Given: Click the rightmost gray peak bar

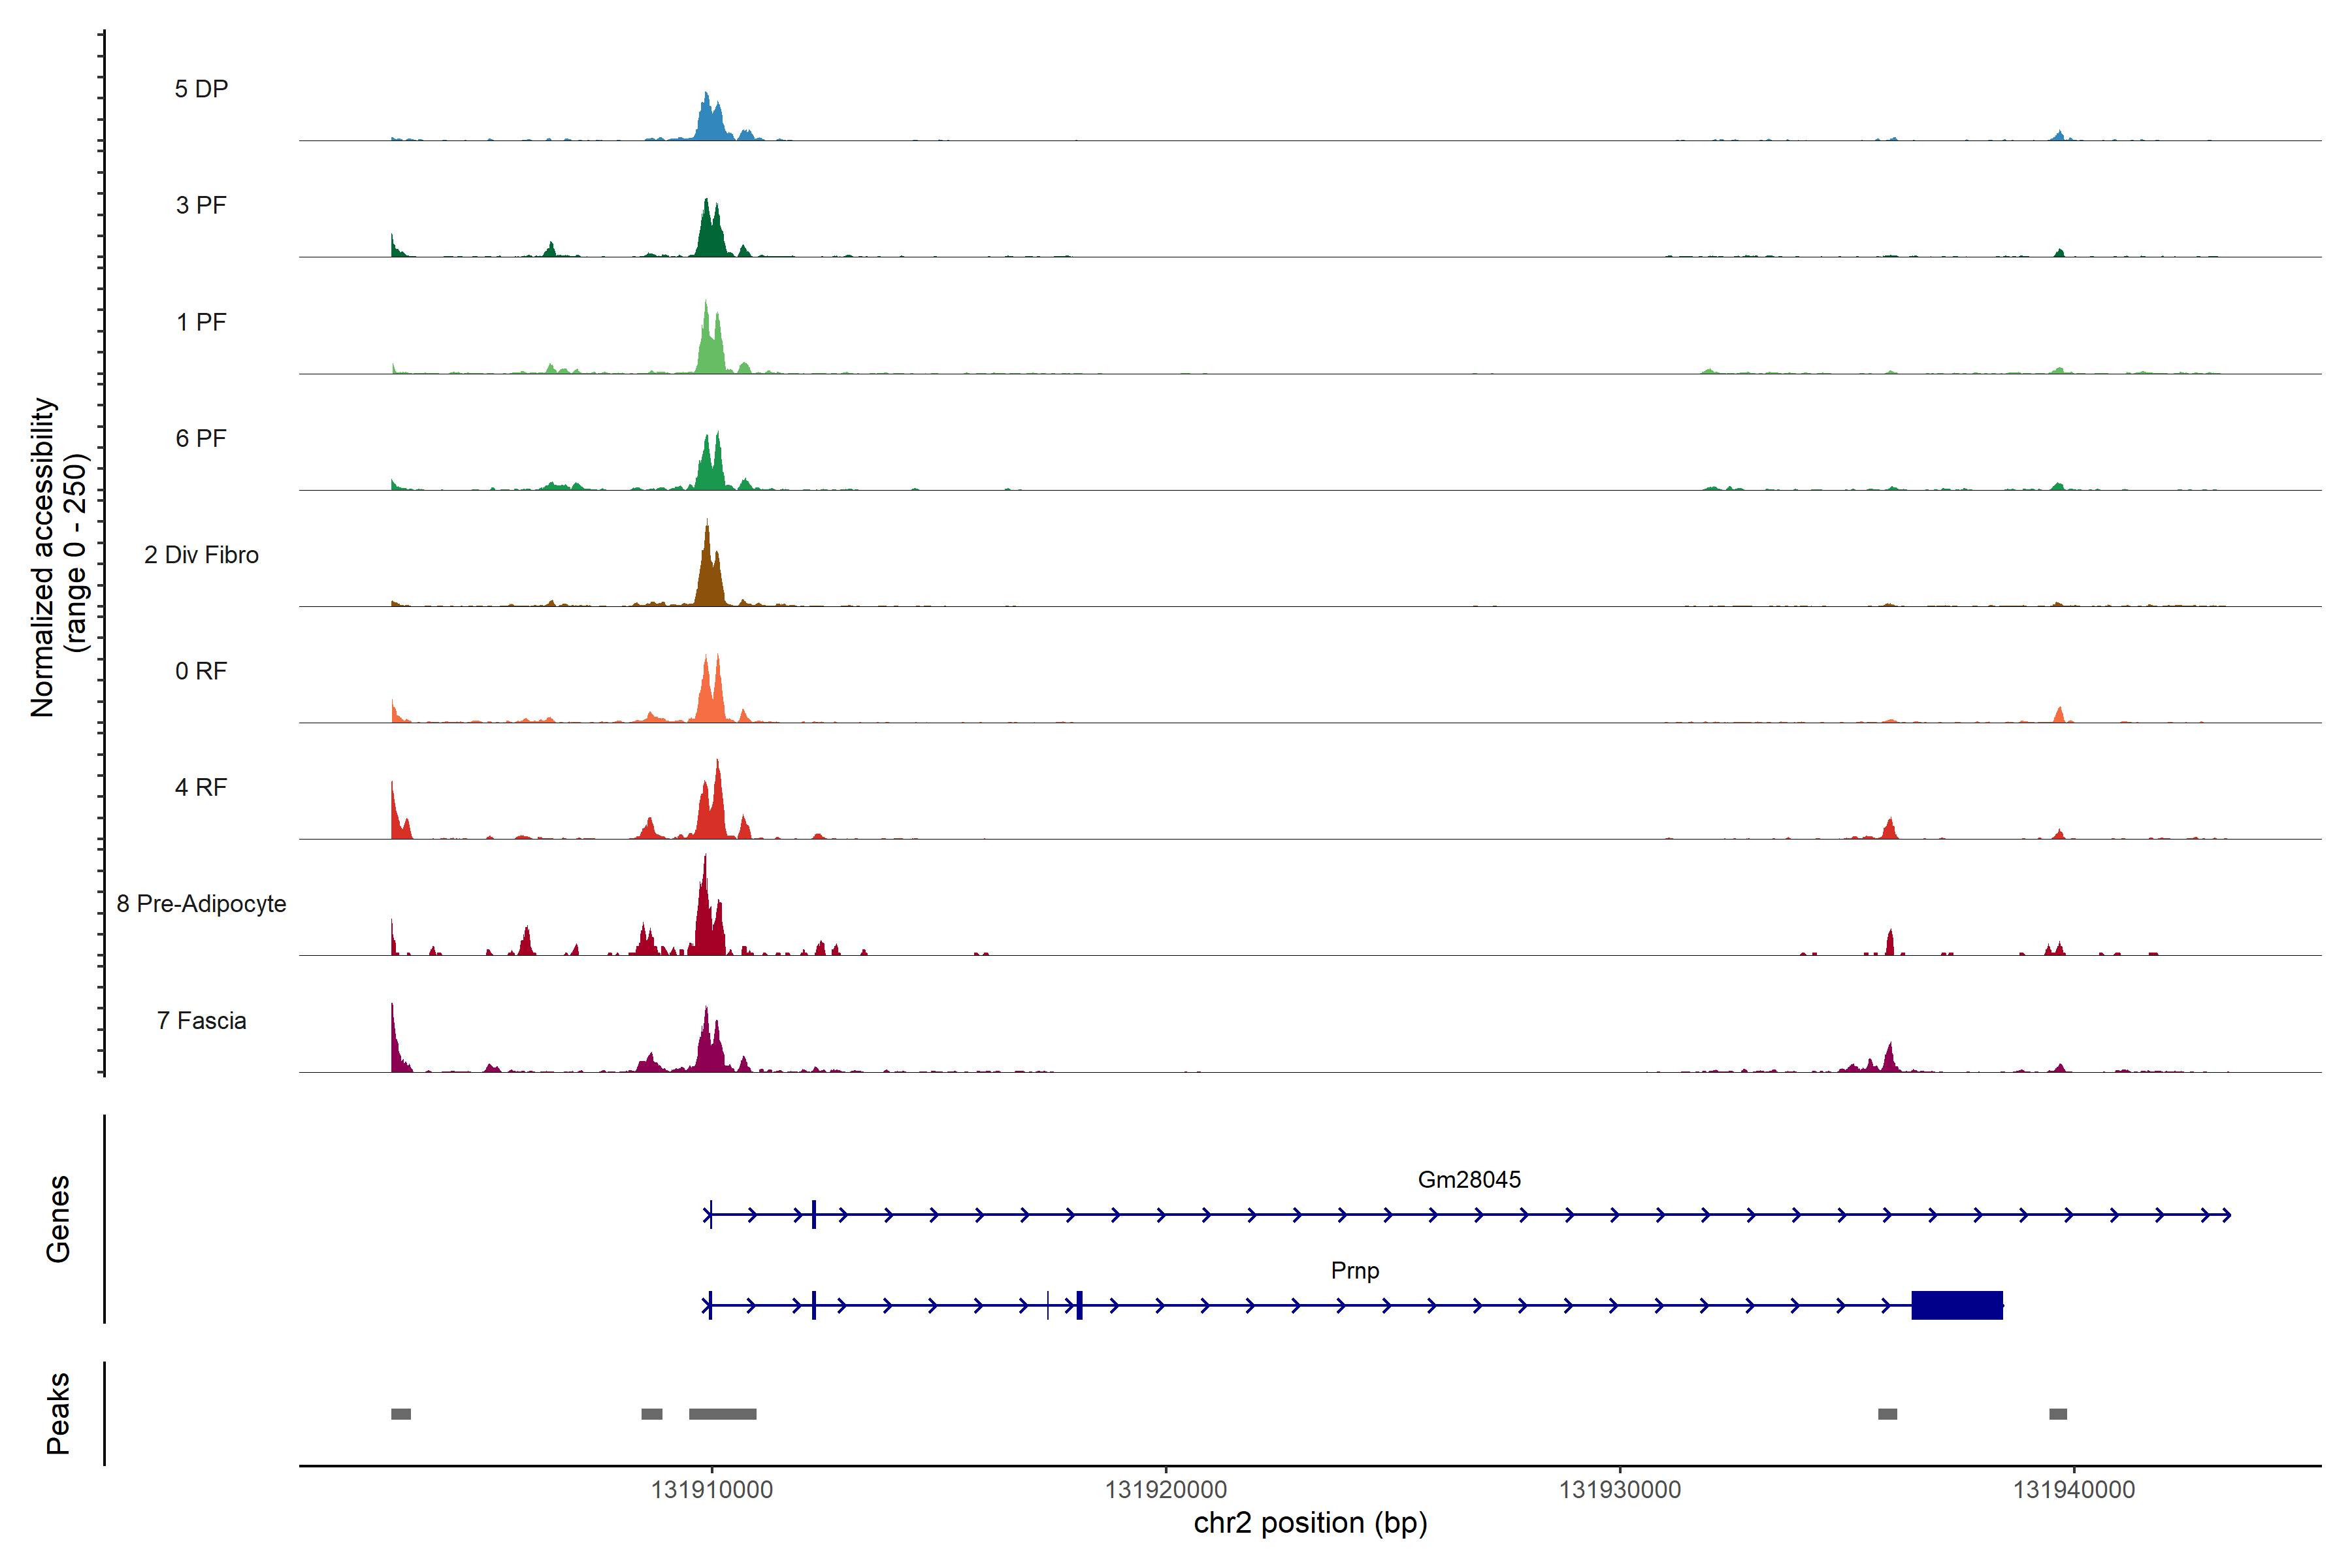Looking at the screenshot, I should [x=2058, y=1414].
